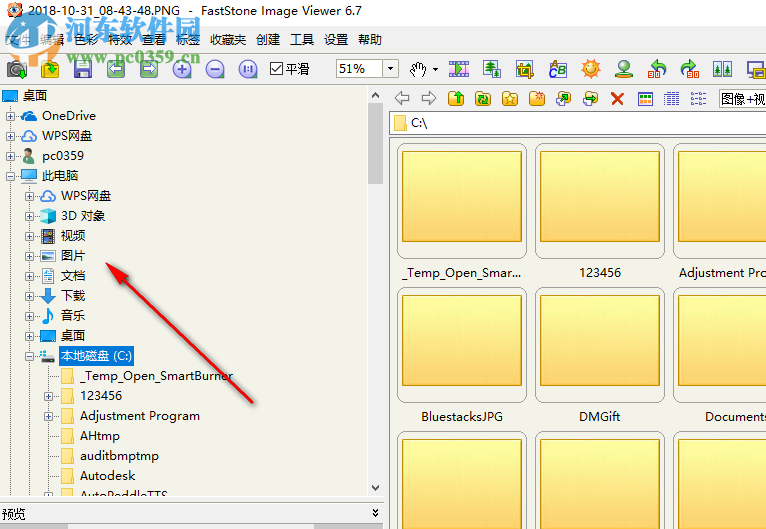Select 视频 in folder tree
The width and height of the screenshot is (766, 529).
(73, 236)
